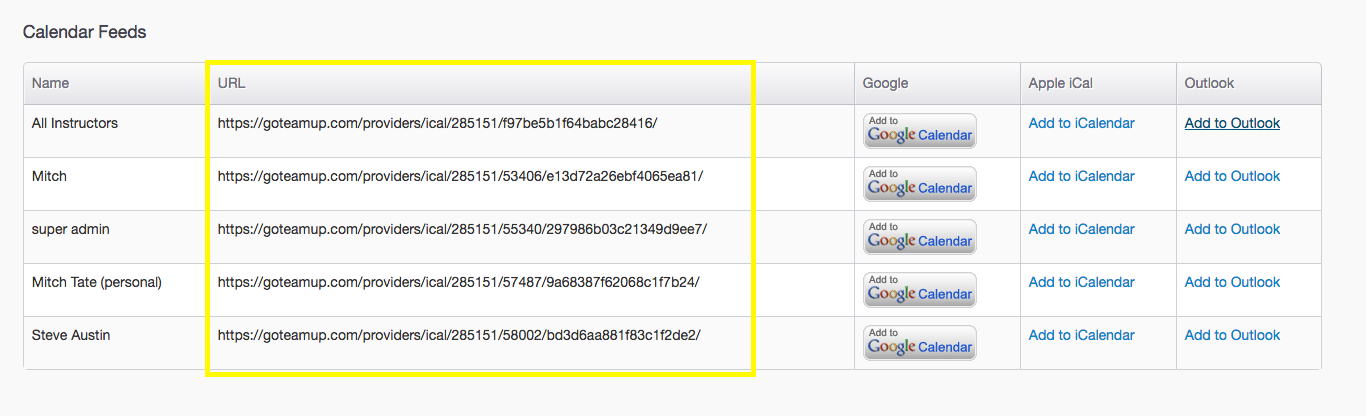Add super admin feed to Outlook
Screen dimensions: 1366x416
(1232, 229)
